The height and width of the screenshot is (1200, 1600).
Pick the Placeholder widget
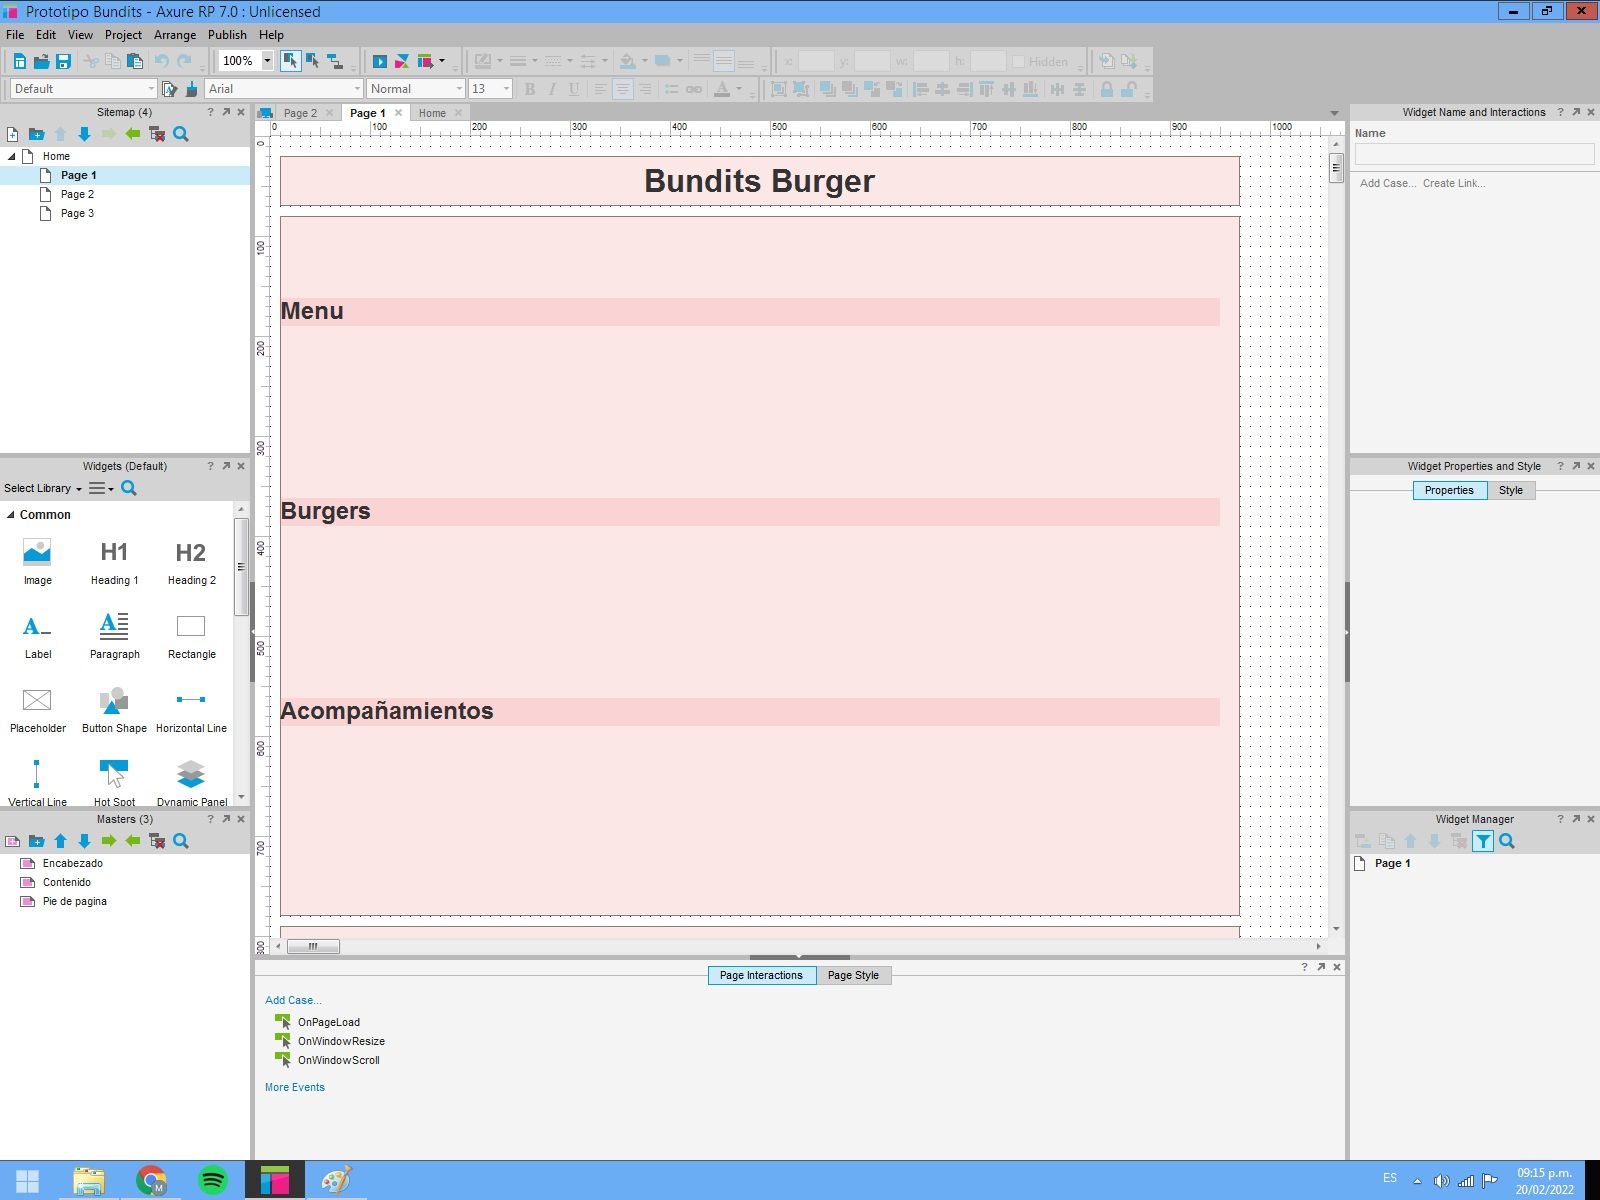37,710
